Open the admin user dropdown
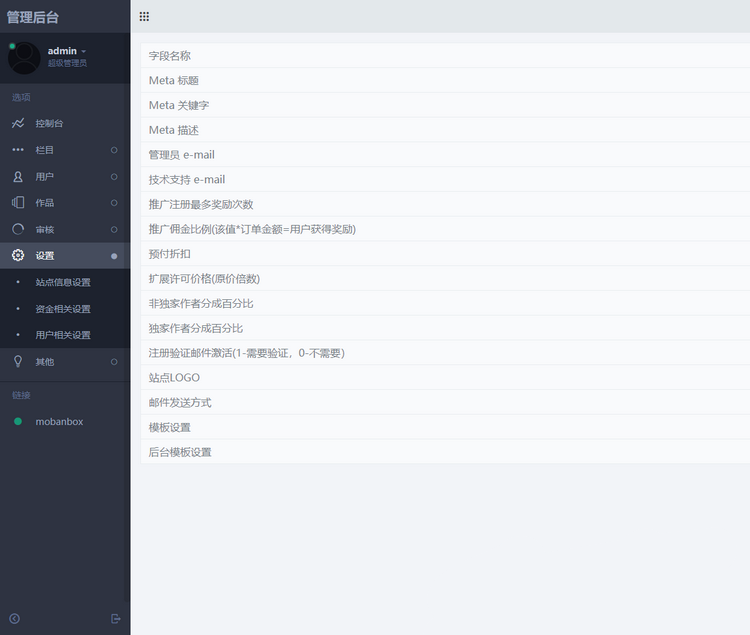This screenshot has height=635, width=750. (68, 51)
